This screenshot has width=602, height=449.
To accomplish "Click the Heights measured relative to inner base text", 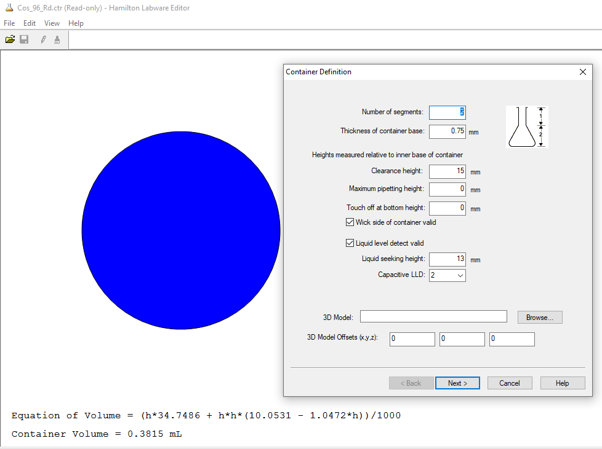I will [x=387, y=155].
